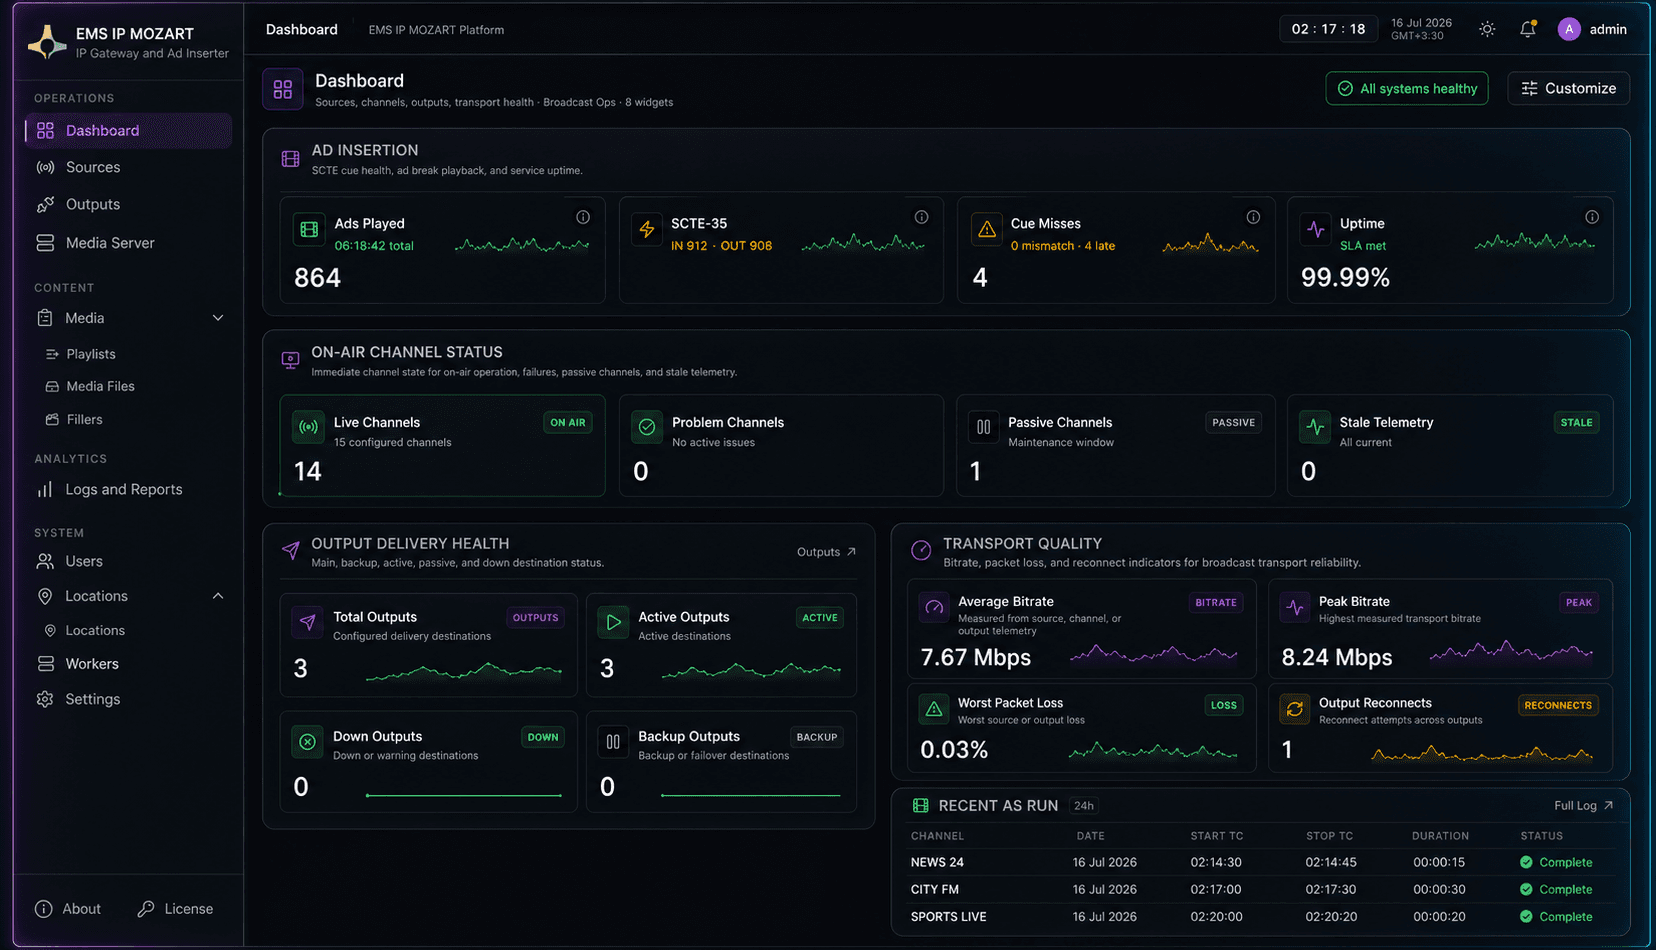Click the Live Channels broadcast icon

pyautogui.click(x=309, y=427)
